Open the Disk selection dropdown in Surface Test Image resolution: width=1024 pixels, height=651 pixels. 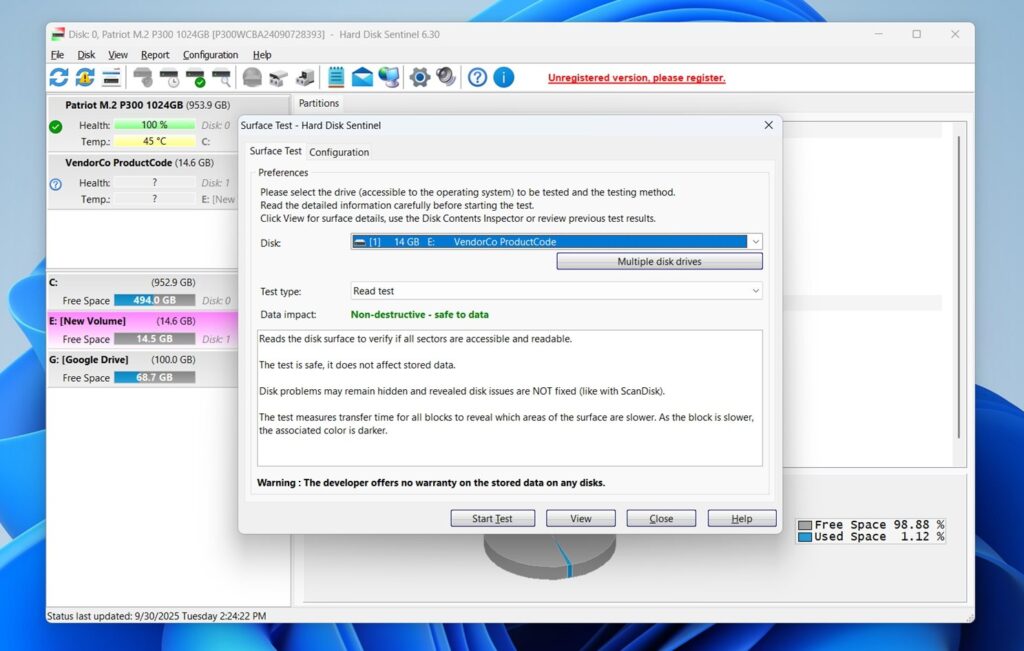click(x=756, y=241)
